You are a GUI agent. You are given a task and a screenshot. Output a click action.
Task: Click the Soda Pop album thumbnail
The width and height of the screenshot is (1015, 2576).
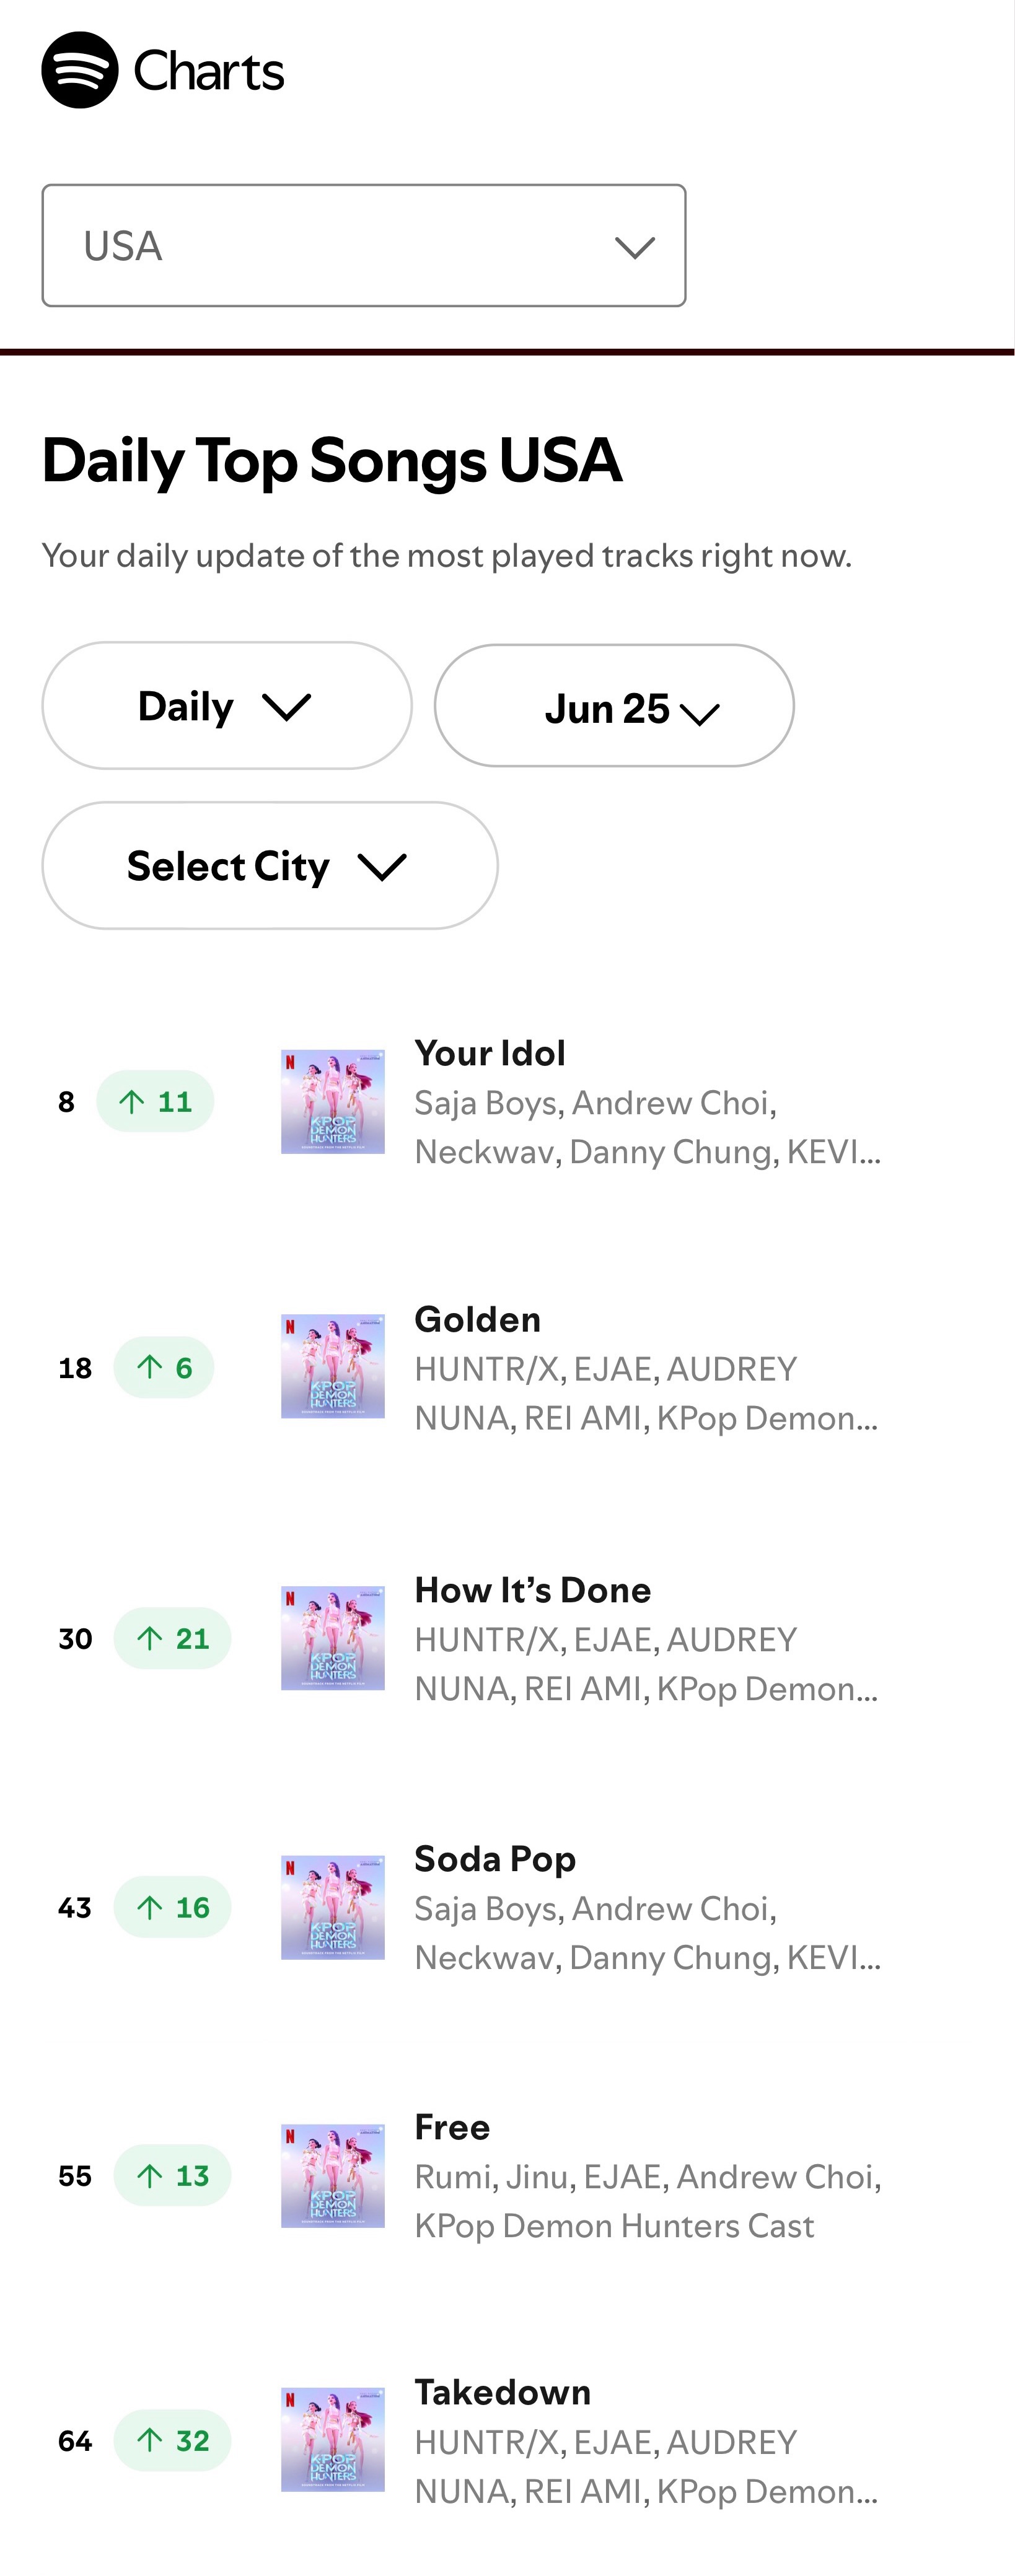tap(333, 1907)
